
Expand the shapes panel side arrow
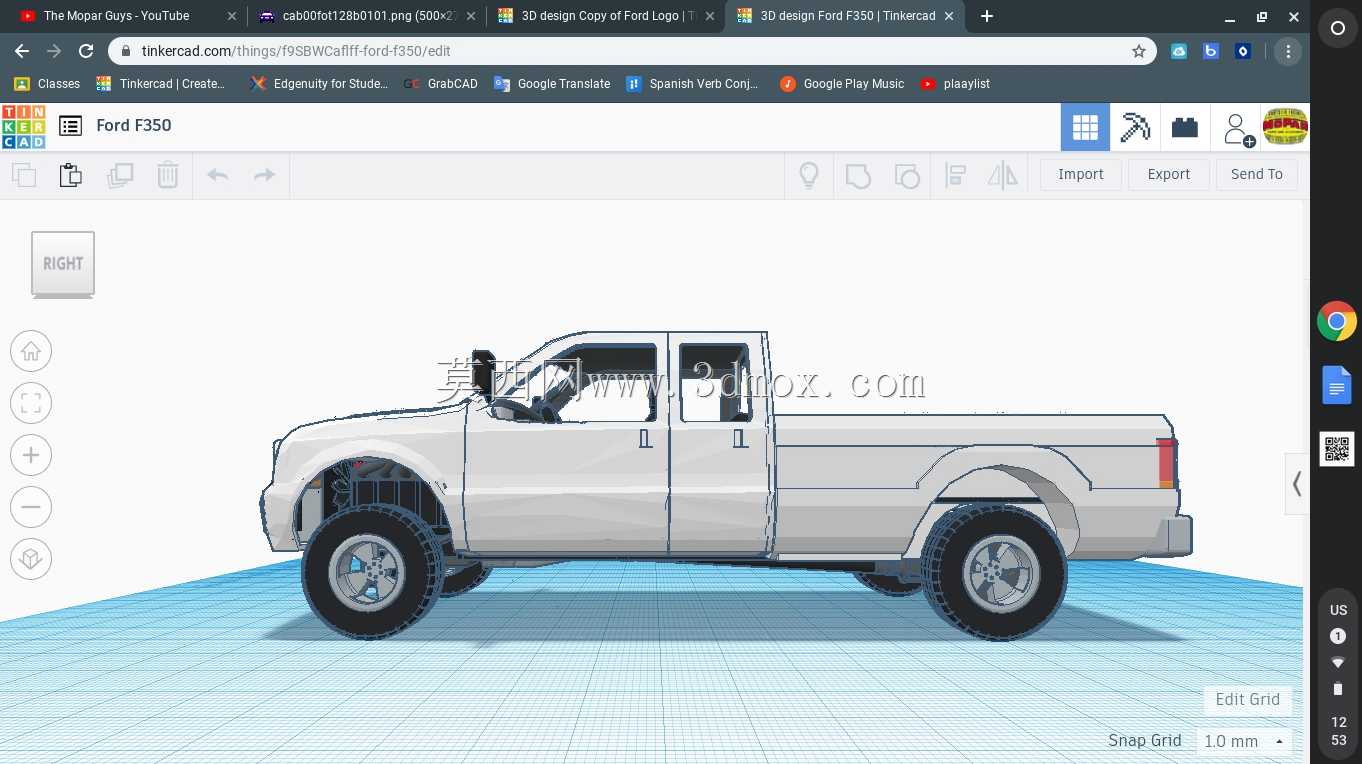pyautogui.click(x=1297, y=484)
